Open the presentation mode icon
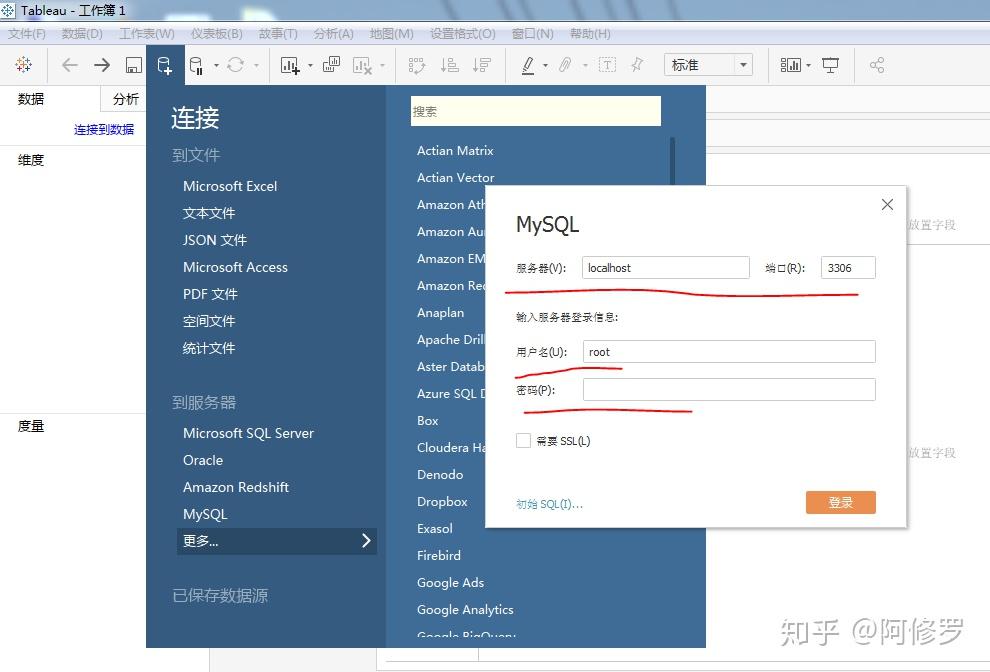 coord(831,63)
